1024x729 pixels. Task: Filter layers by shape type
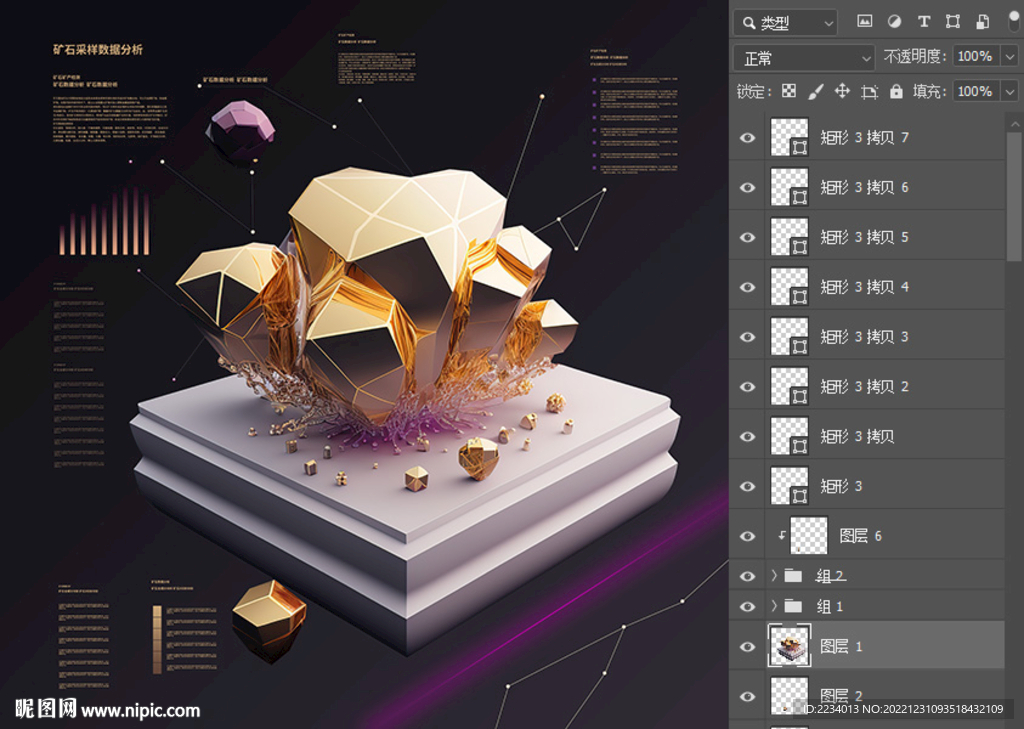952,22
